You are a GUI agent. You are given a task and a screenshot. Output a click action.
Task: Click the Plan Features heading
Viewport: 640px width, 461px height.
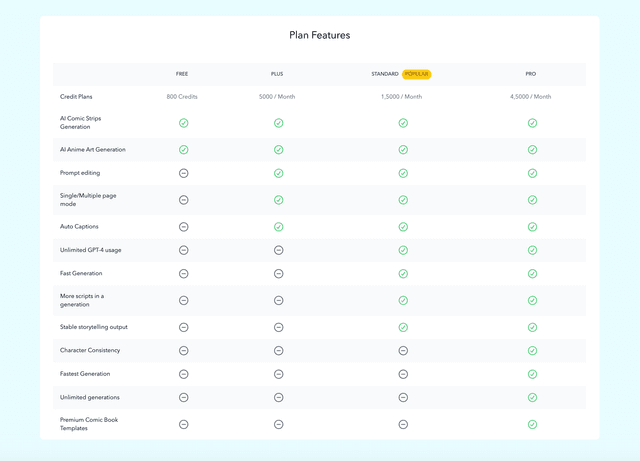tap(320, 35)
